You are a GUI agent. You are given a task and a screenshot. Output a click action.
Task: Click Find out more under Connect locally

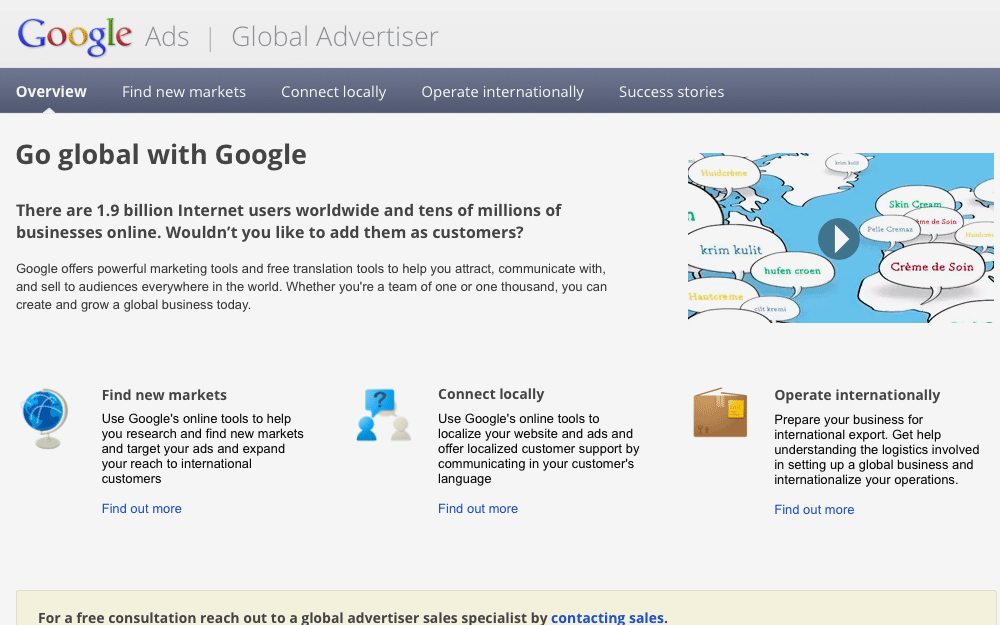tap(478, 508)
